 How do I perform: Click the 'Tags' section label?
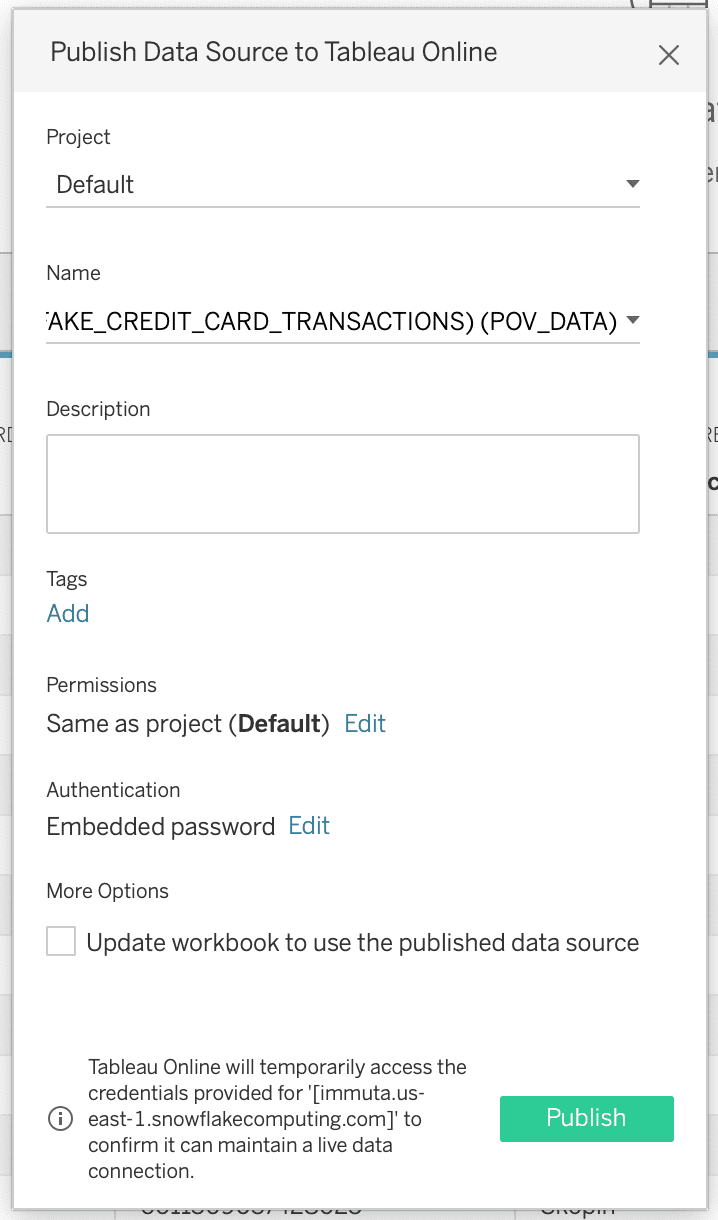[67, 579]
